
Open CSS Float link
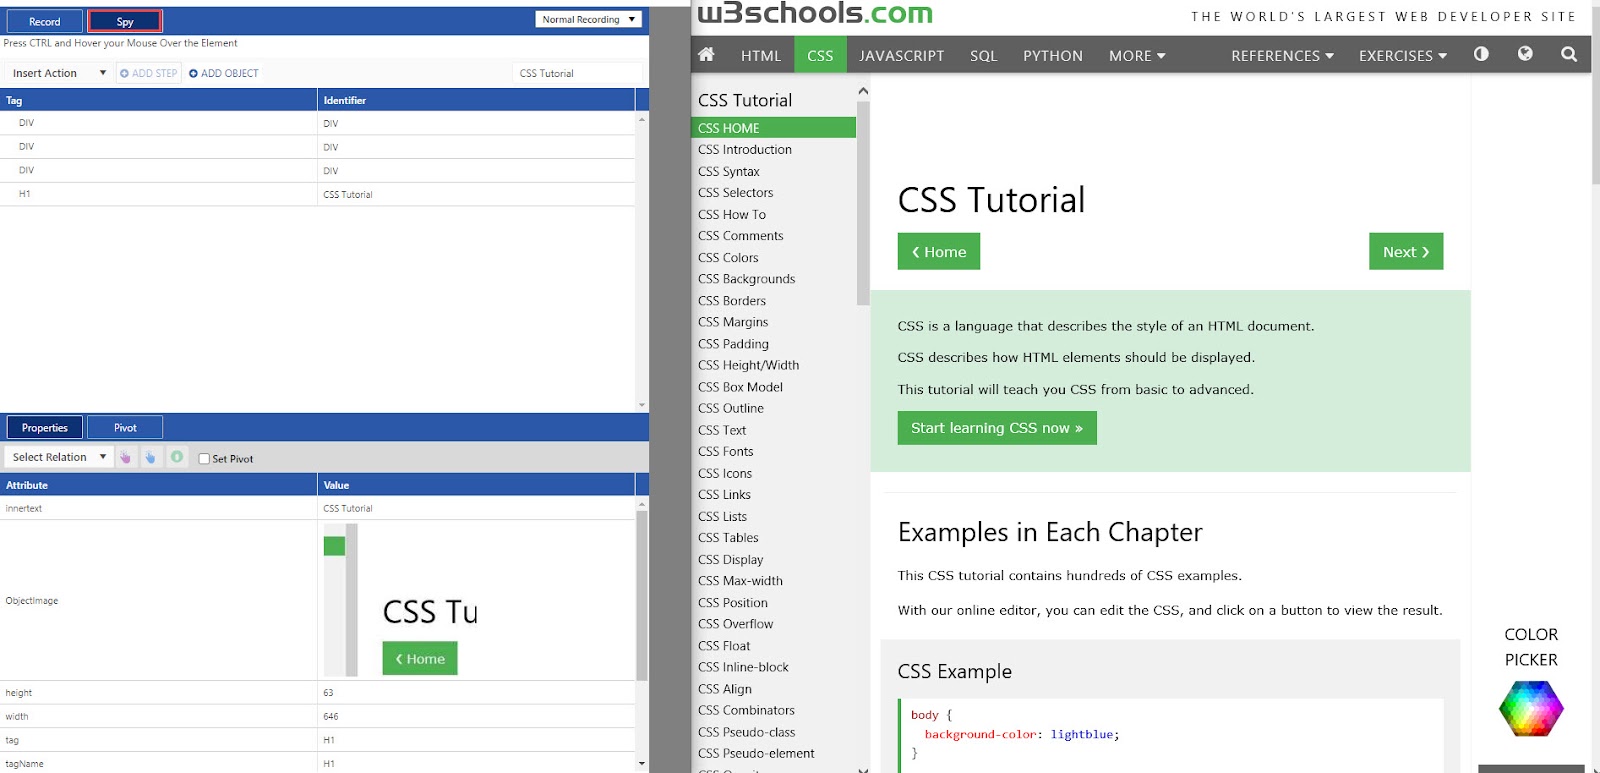coord(724,646)
